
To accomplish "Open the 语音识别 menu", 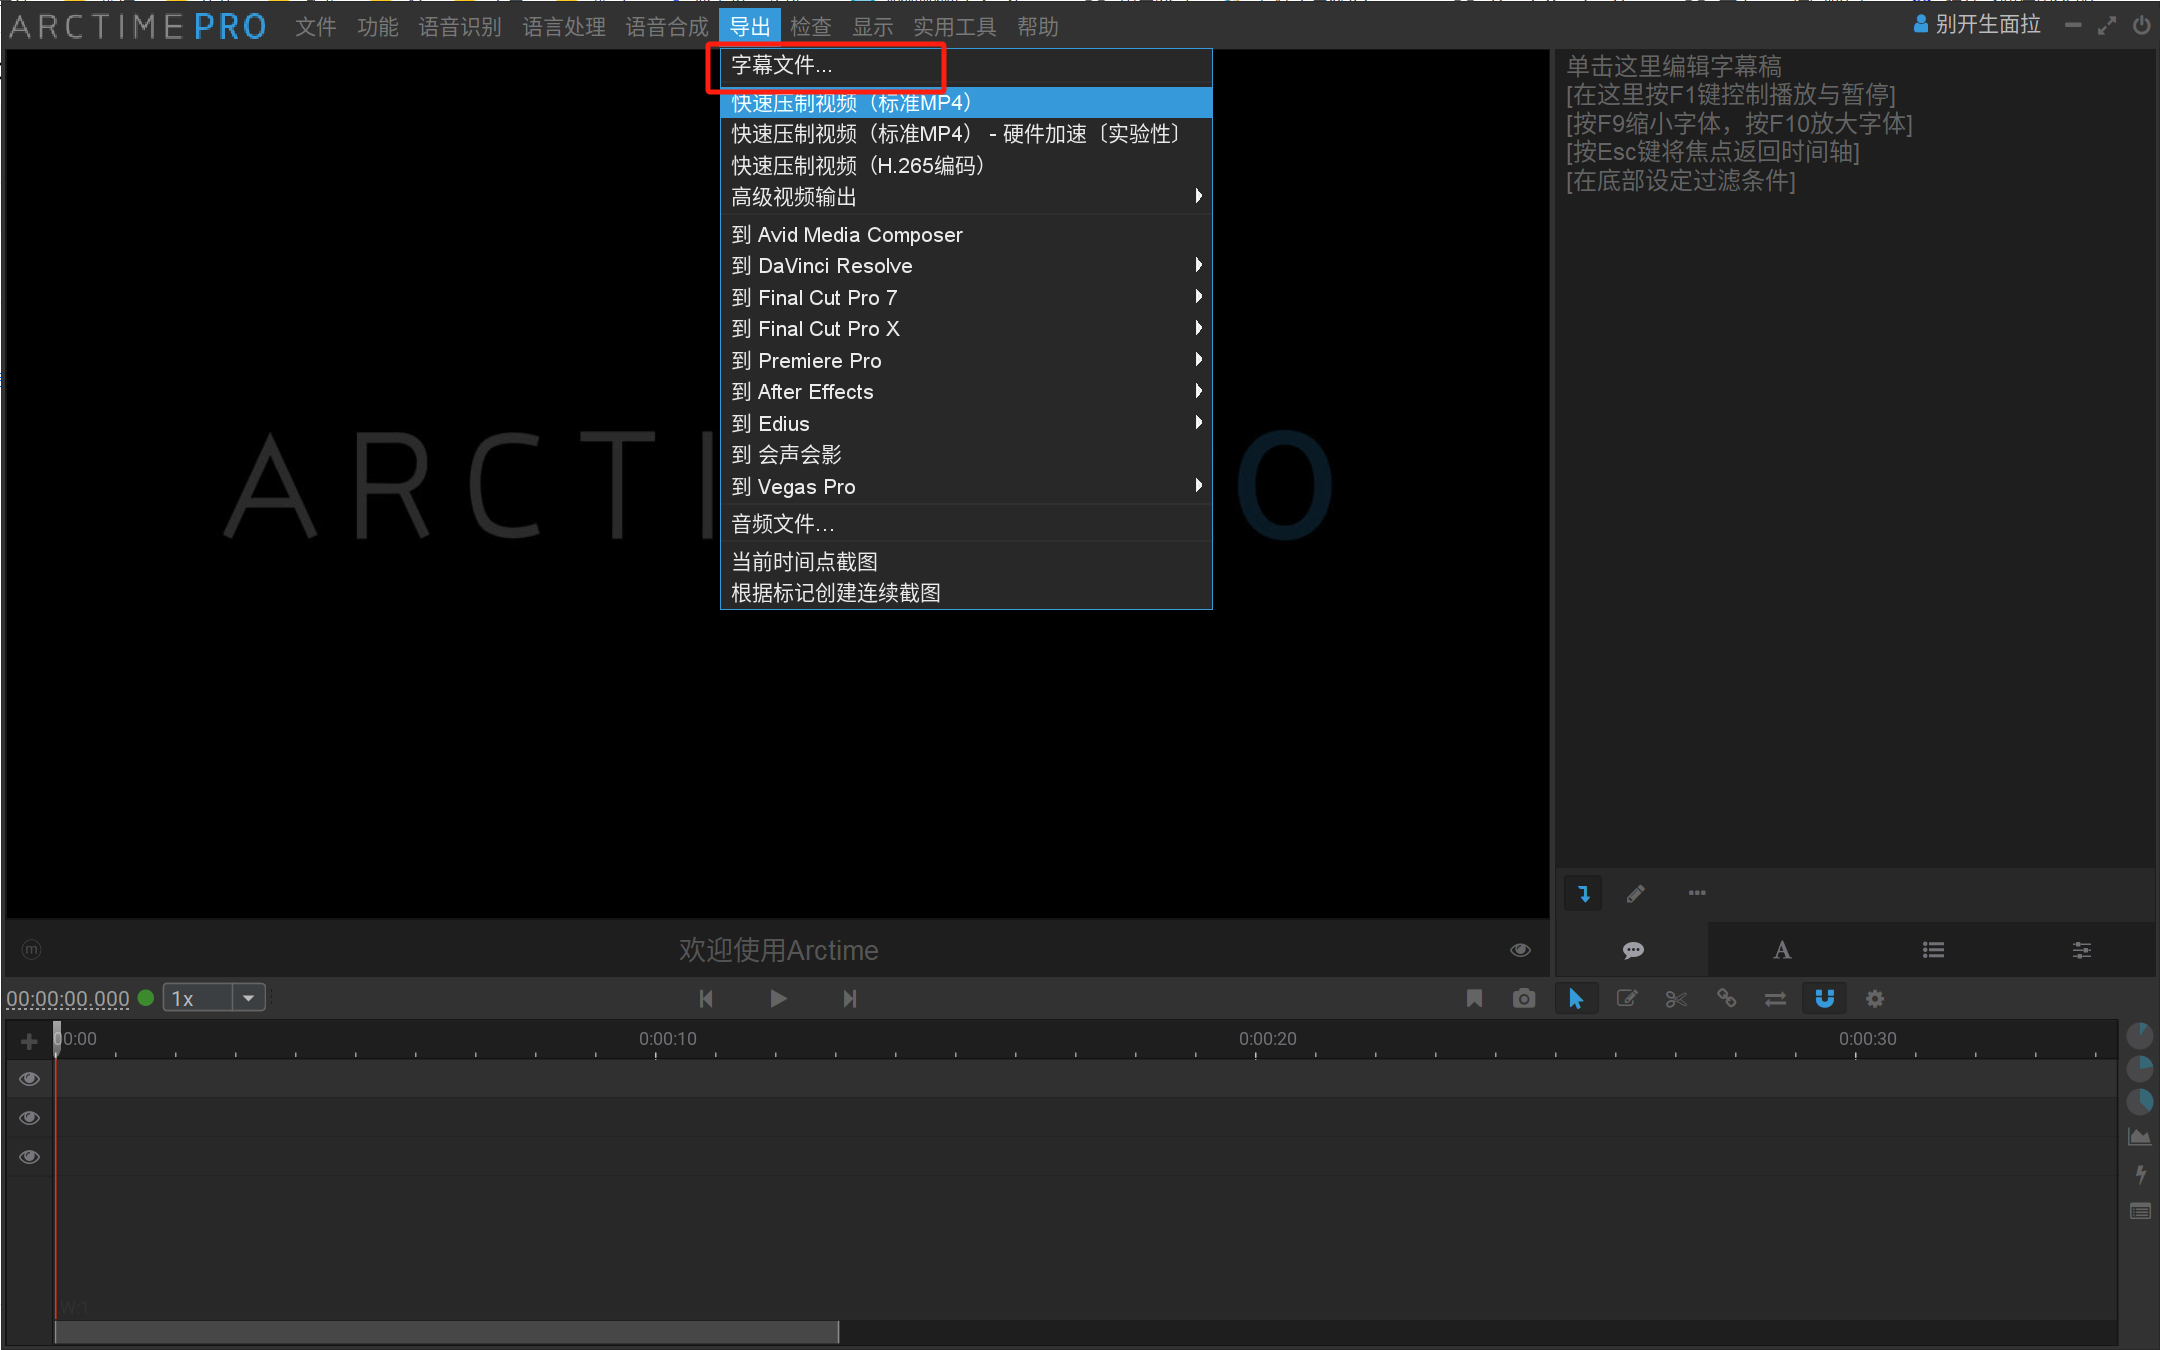I will click(x=460, y=27).
